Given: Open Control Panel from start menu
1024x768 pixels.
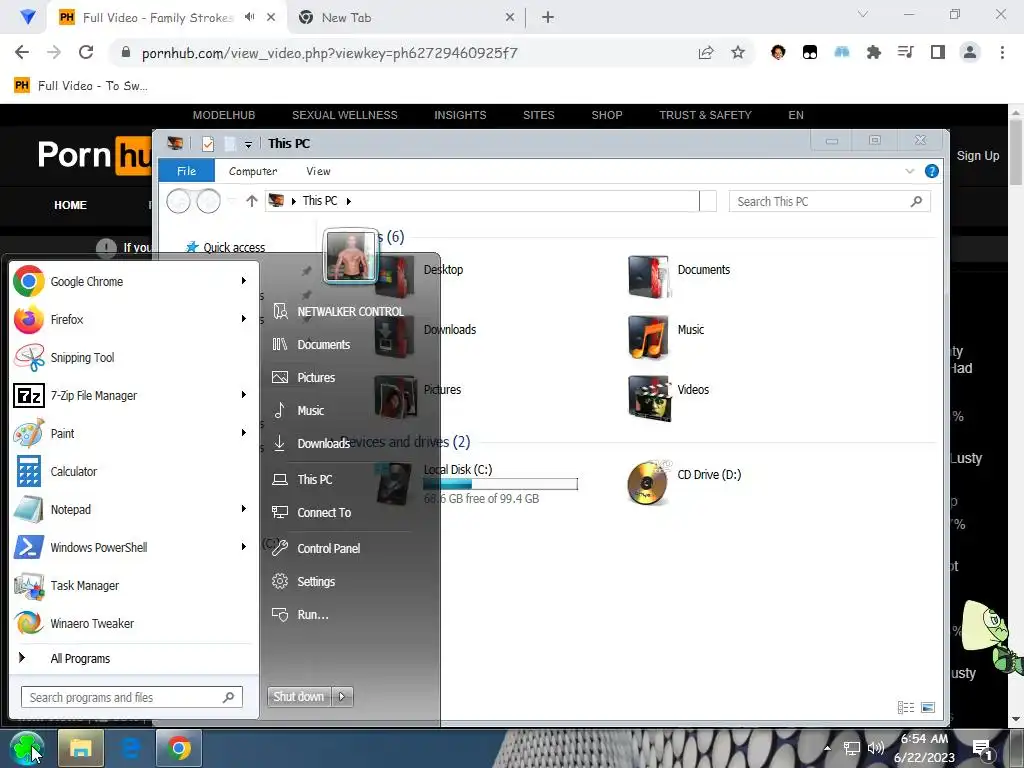Looking at the screenshot, I should pos(328,549).
